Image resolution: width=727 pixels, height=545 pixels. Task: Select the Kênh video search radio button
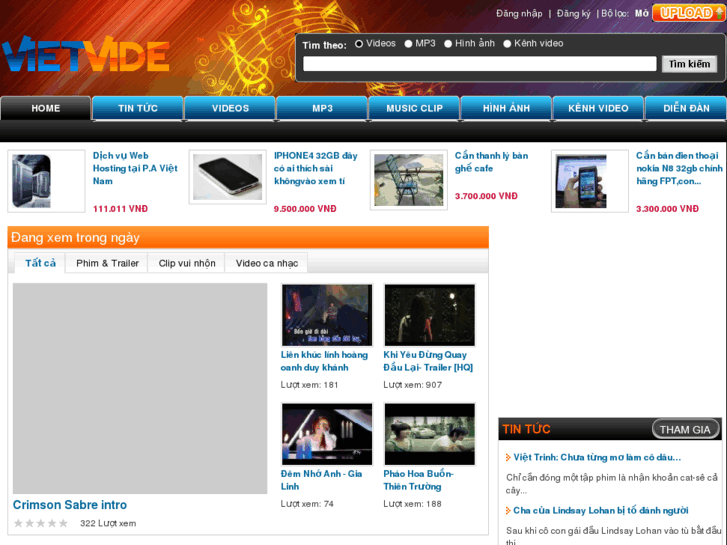coord(507,44)
